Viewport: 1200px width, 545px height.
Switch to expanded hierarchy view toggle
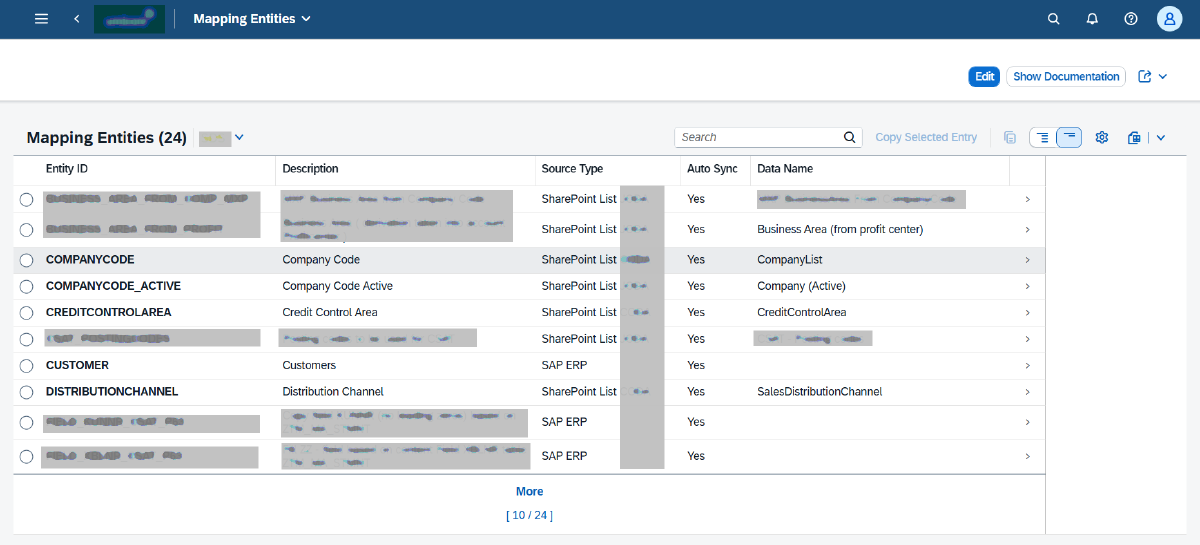[x=1043, y=137]
